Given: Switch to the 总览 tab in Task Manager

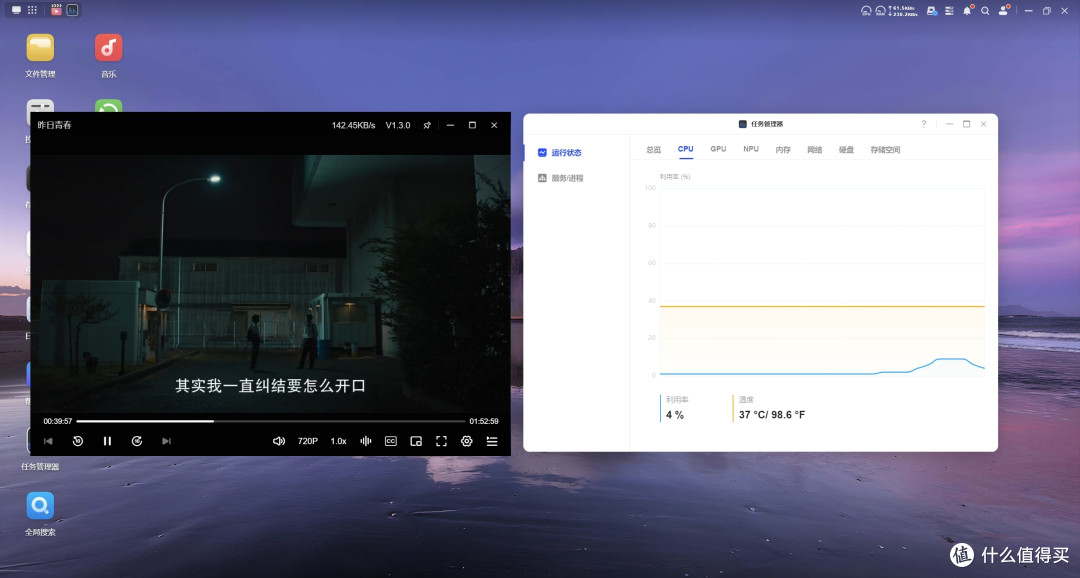Looking at the screenshot, I should pos(654,149).
